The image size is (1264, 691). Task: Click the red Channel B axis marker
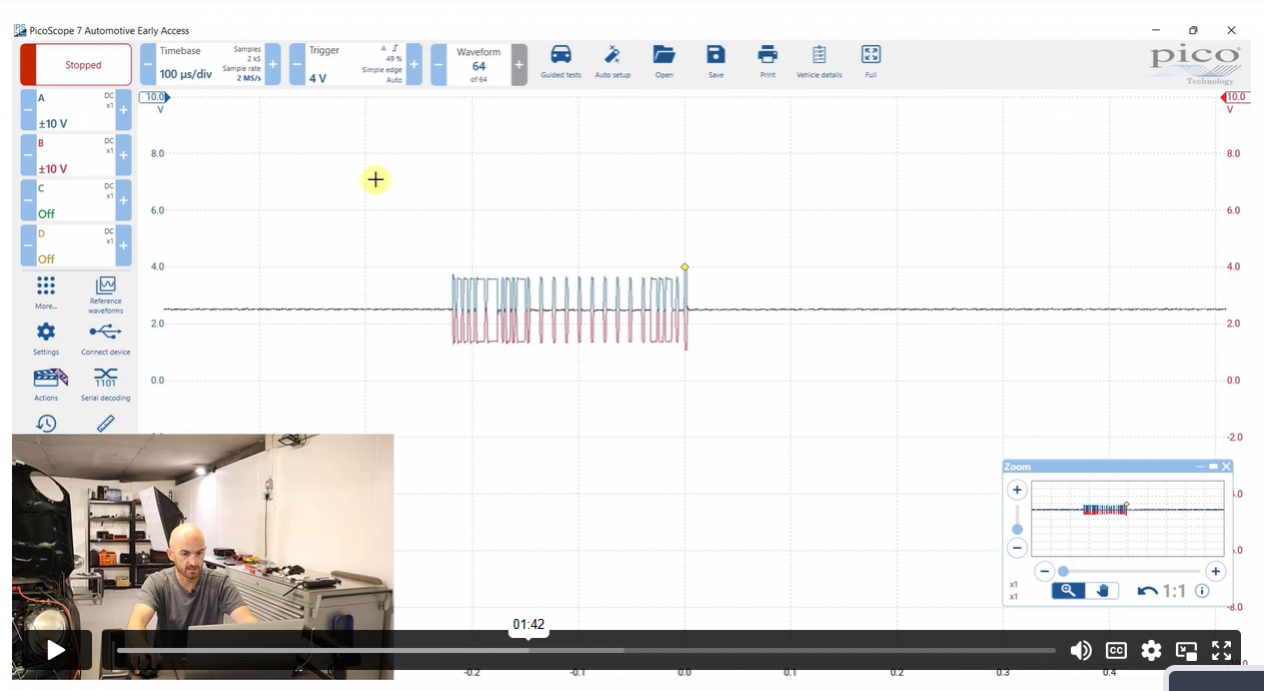pyautogui.click(x=1235, y=97)
